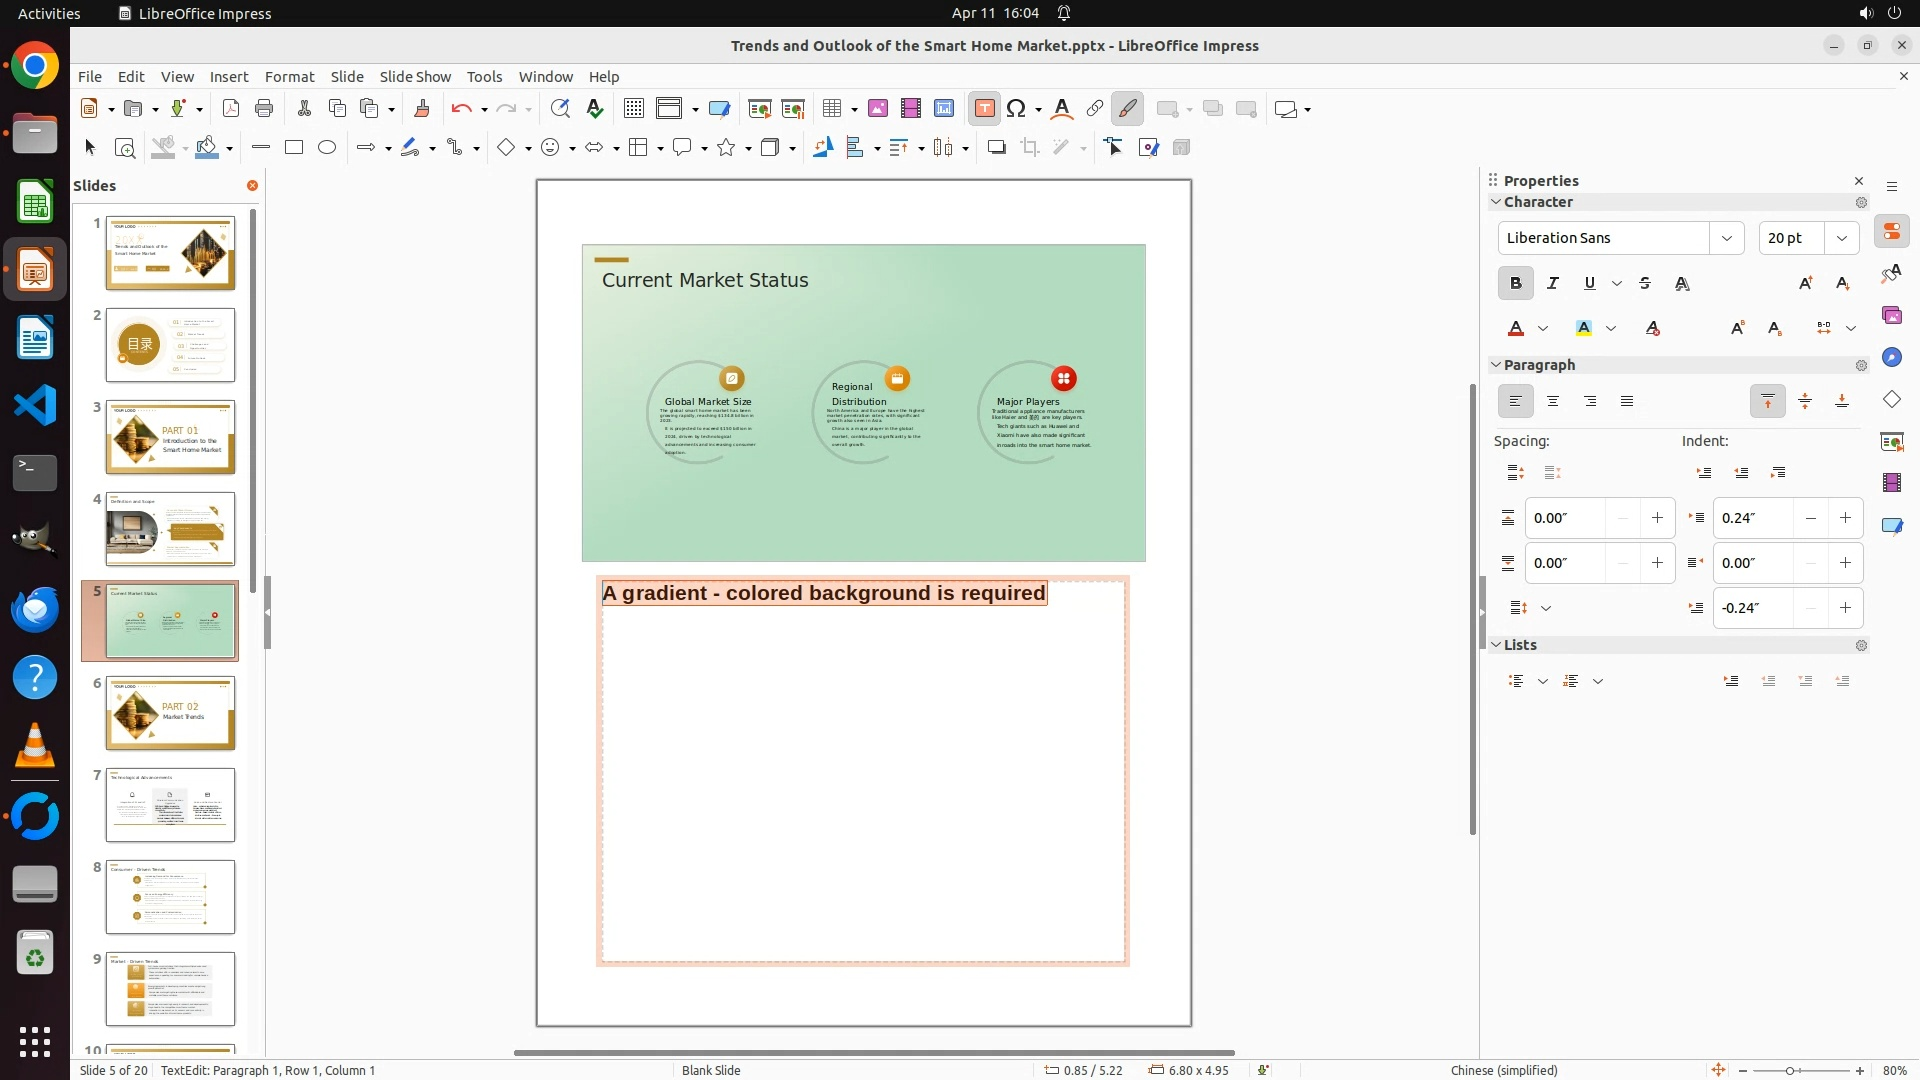Toggle Italic formatting in sidebar

(1553, 284)
